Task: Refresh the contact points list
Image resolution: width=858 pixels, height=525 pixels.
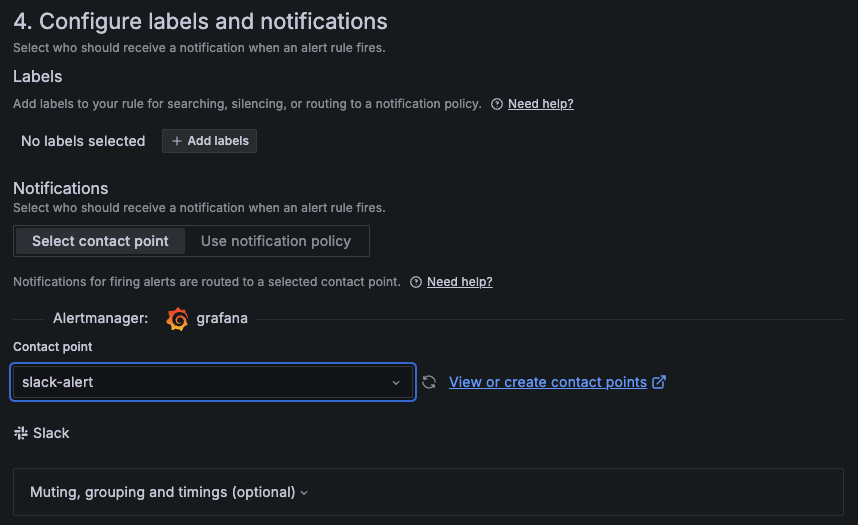Action: [x=429, y=382]
